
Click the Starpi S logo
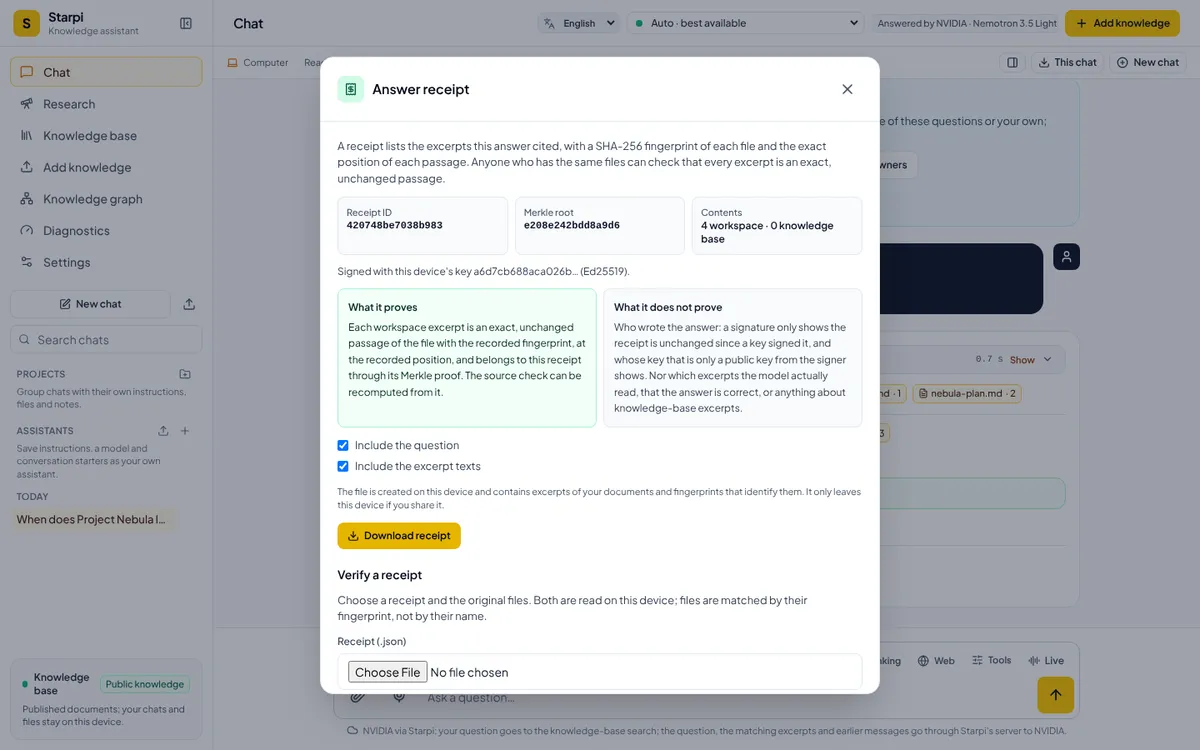coord(27,23)
